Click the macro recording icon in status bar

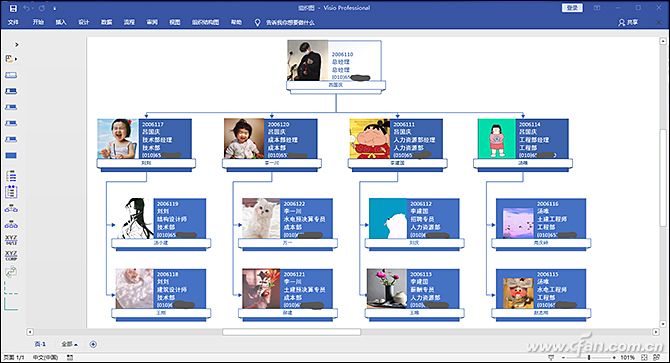pos(70,357)
